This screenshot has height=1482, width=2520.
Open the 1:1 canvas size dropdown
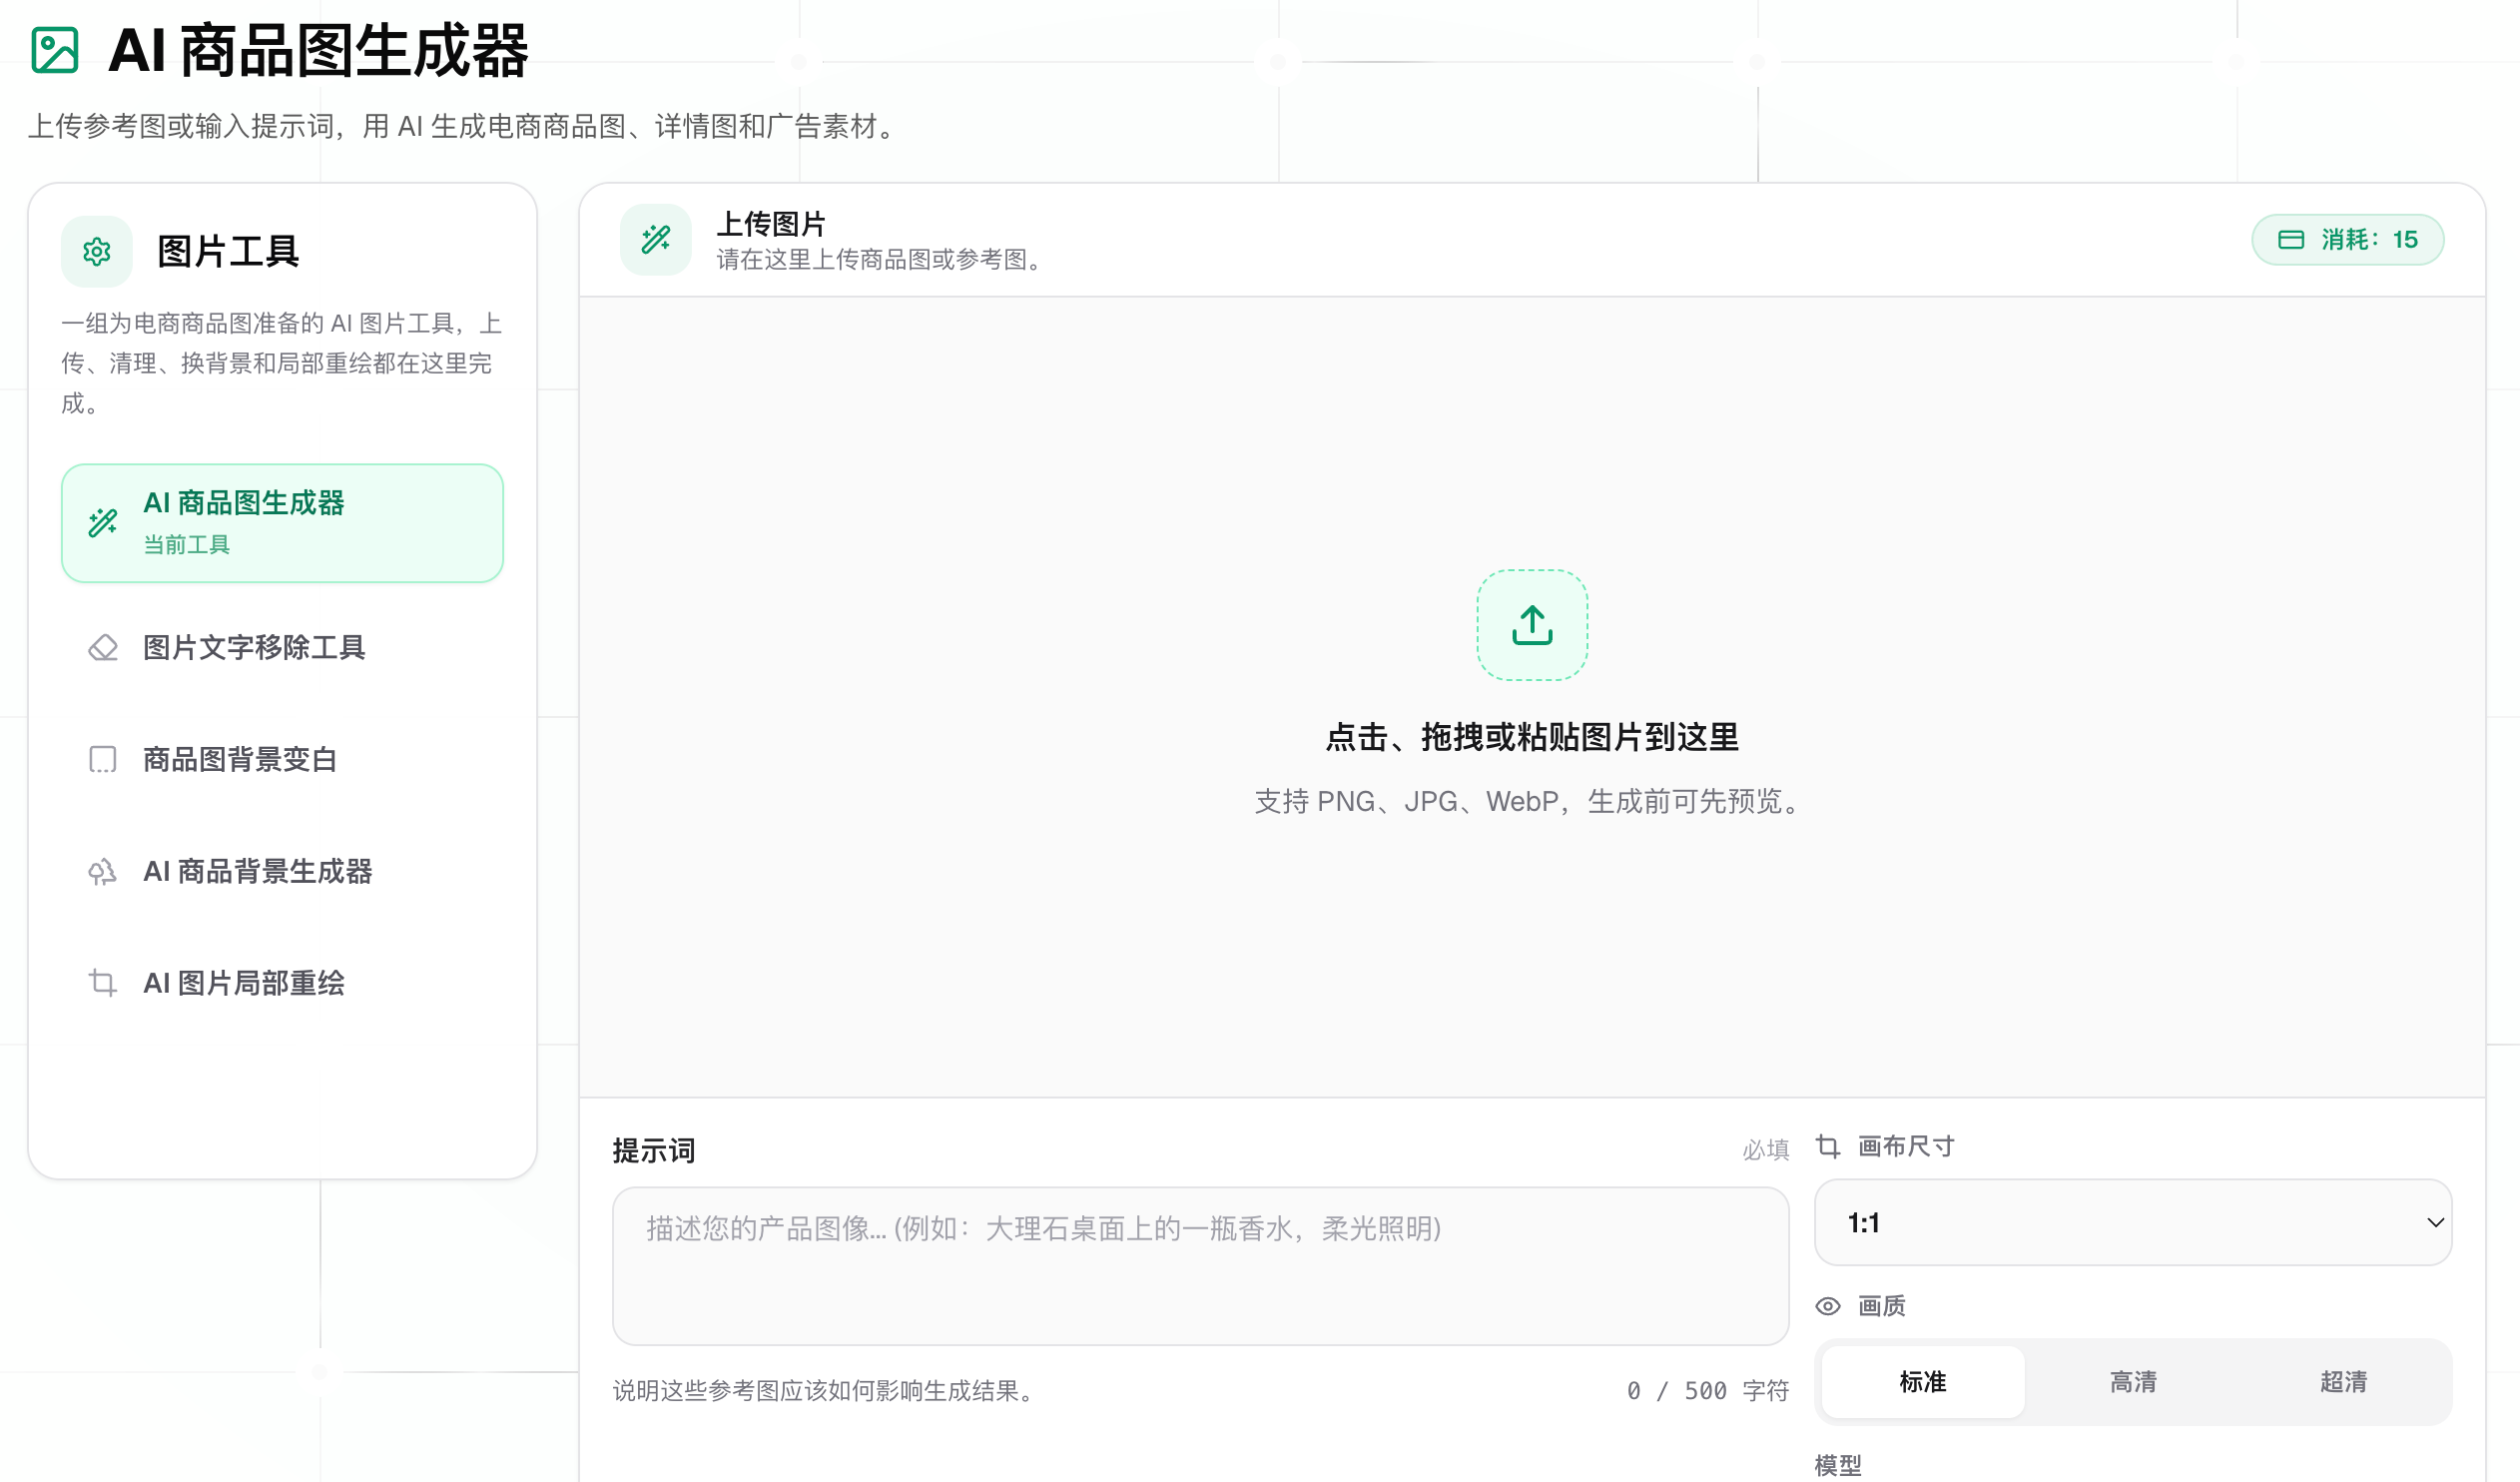click(2133, 1223)
